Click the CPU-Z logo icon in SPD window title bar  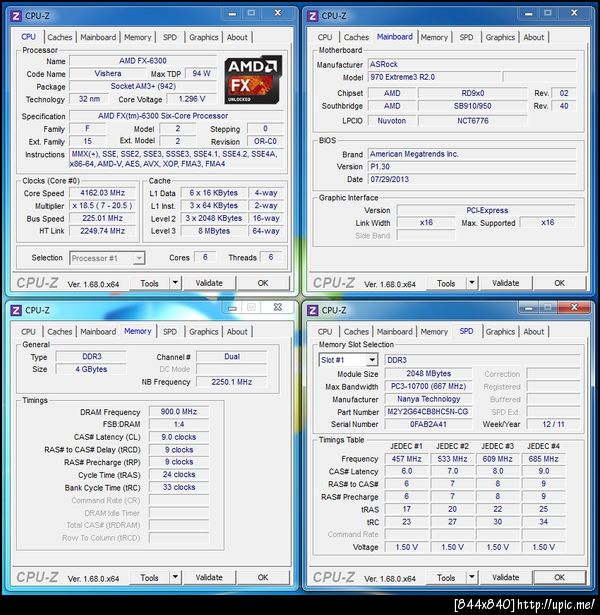click(313, 311)
